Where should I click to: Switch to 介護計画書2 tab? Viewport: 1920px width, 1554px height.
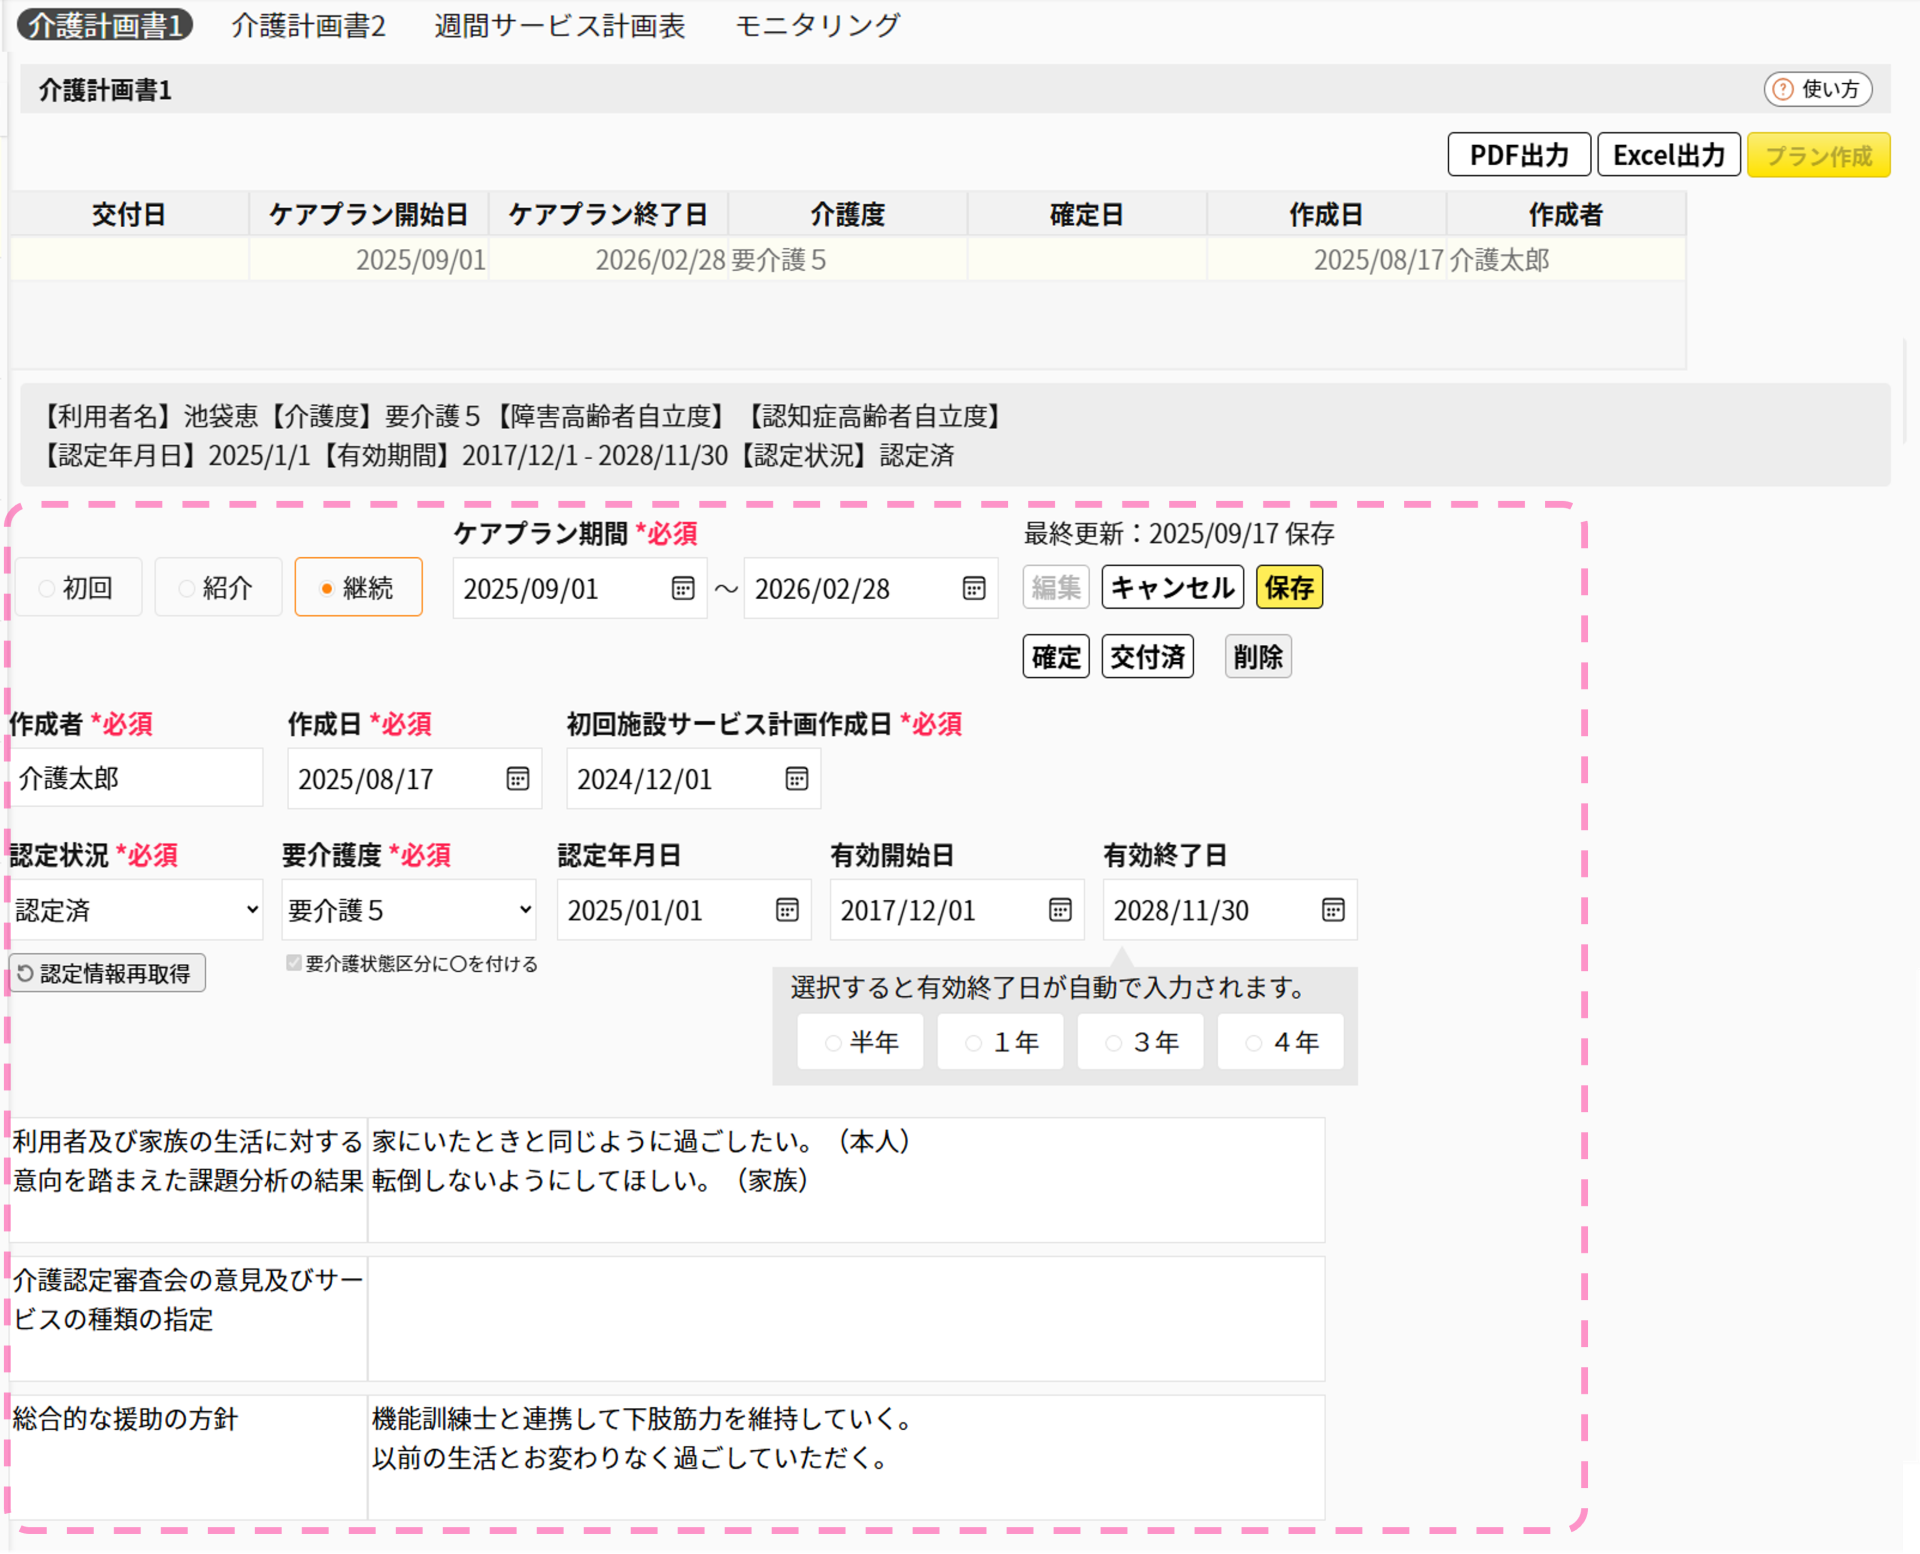click(308, 25)
